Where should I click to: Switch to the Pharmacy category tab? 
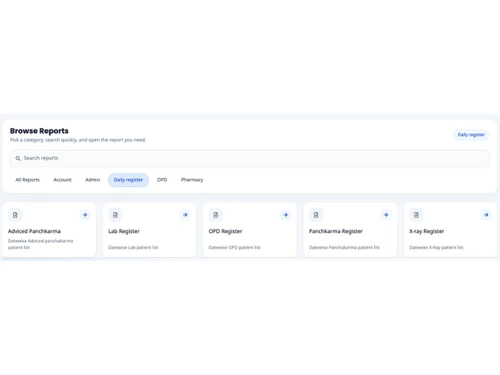pyautogui.click(x=192, y=180)
